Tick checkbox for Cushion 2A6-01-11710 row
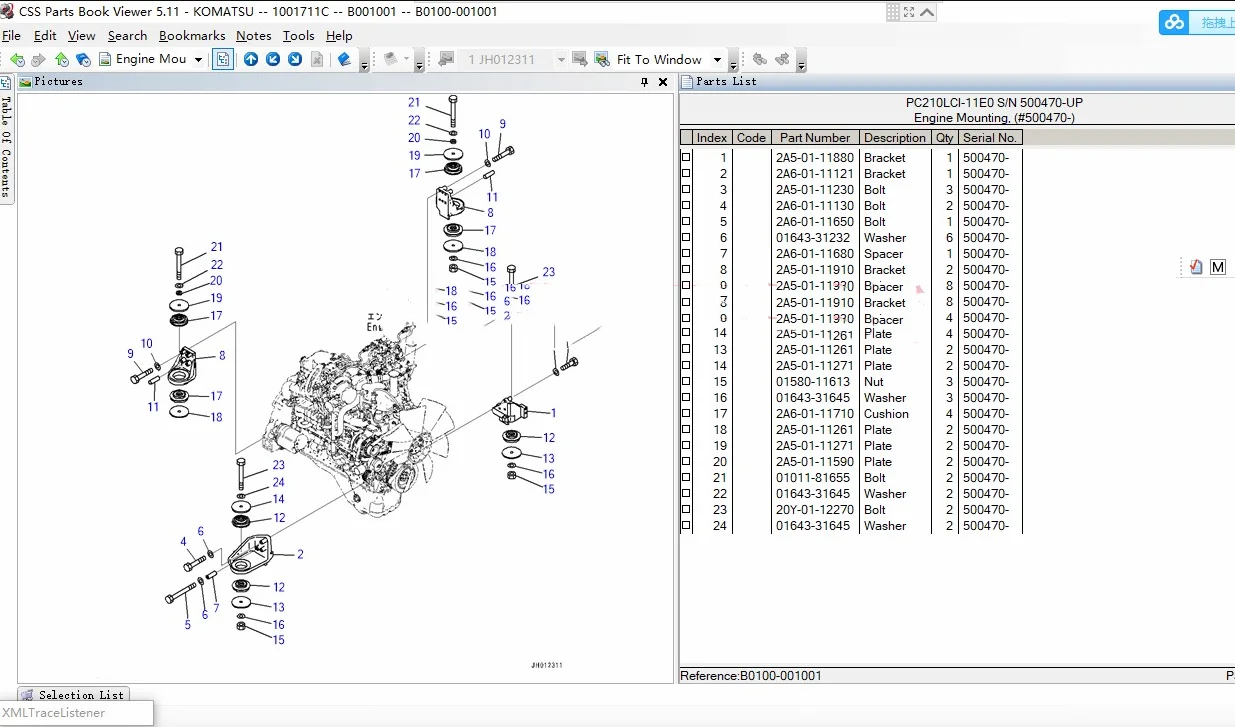The image size is (1235, 727). tap(686, 414)
